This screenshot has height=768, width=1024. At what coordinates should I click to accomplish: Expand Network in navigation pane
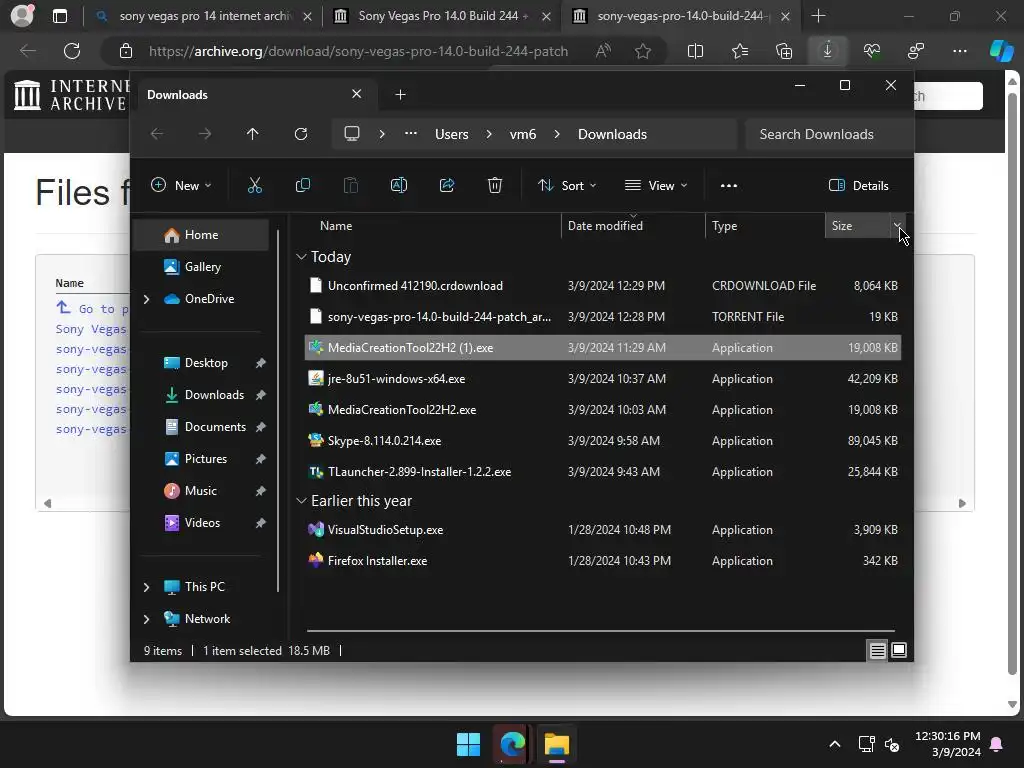(x=146, y=619)
